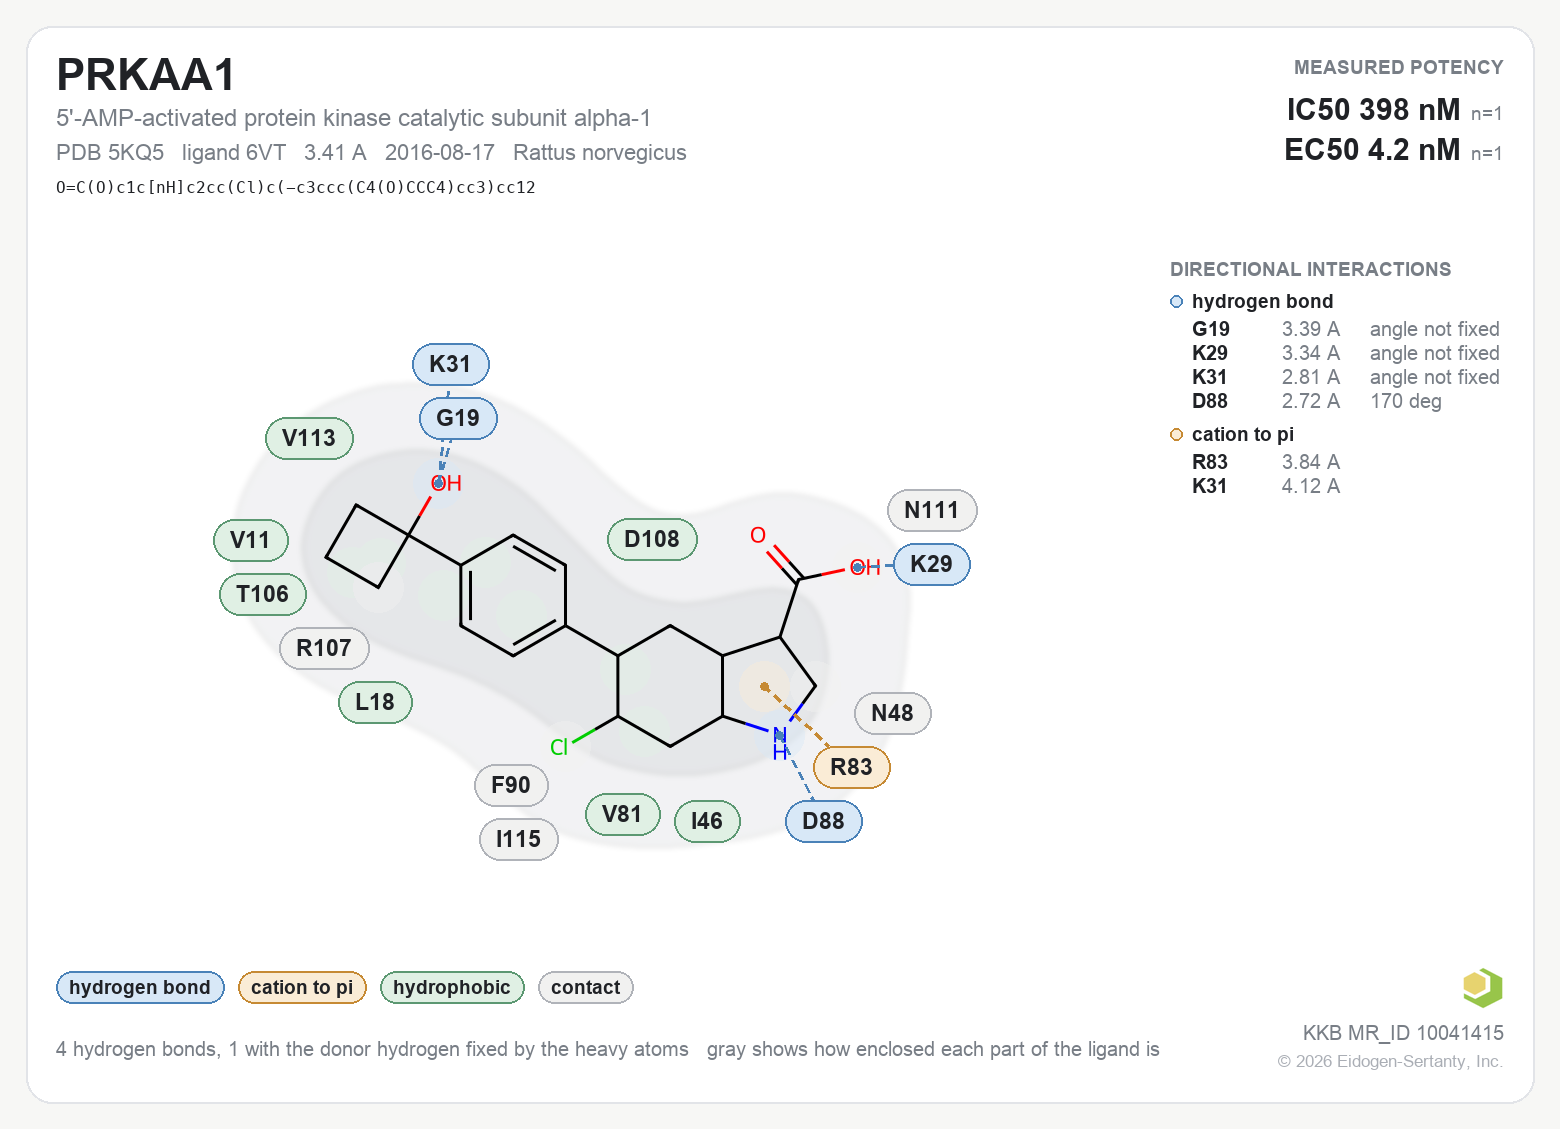Select the I46 residue label
Viewport: 1560px width, 1129px height.
coord(707,821)
